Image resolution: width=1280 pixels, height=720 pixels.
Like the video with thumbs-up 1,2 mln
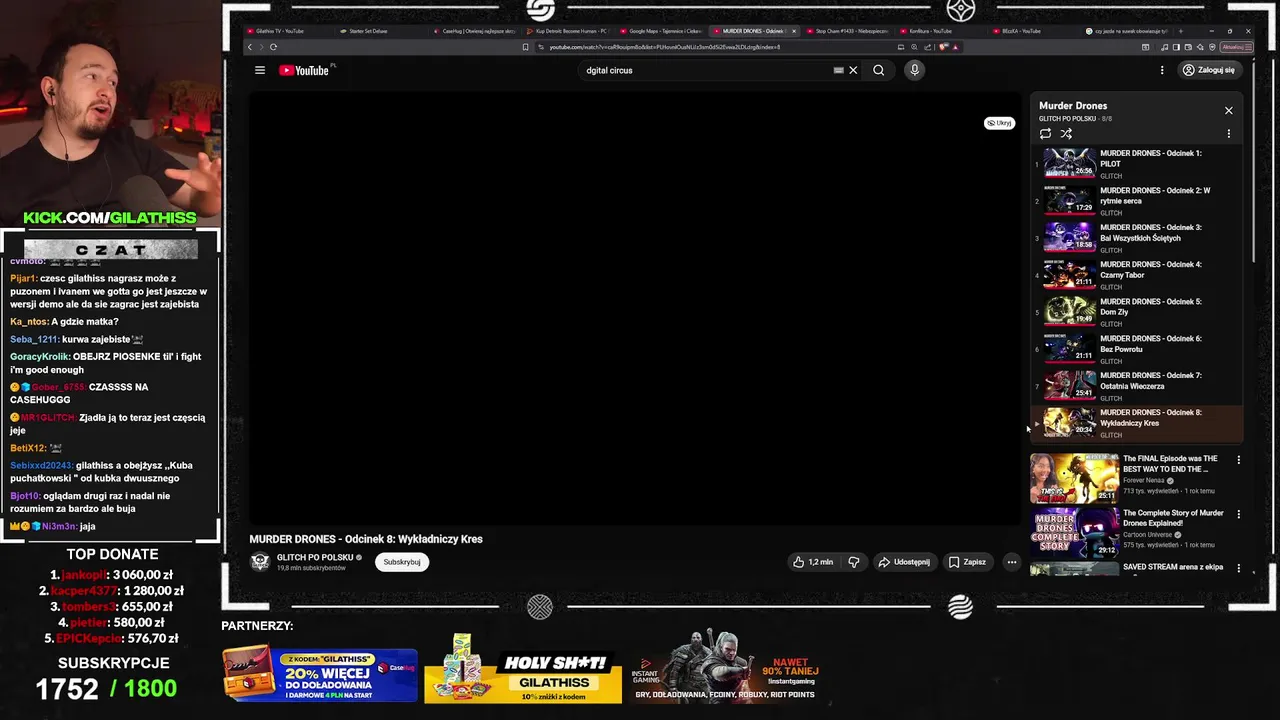pos(813,562)
